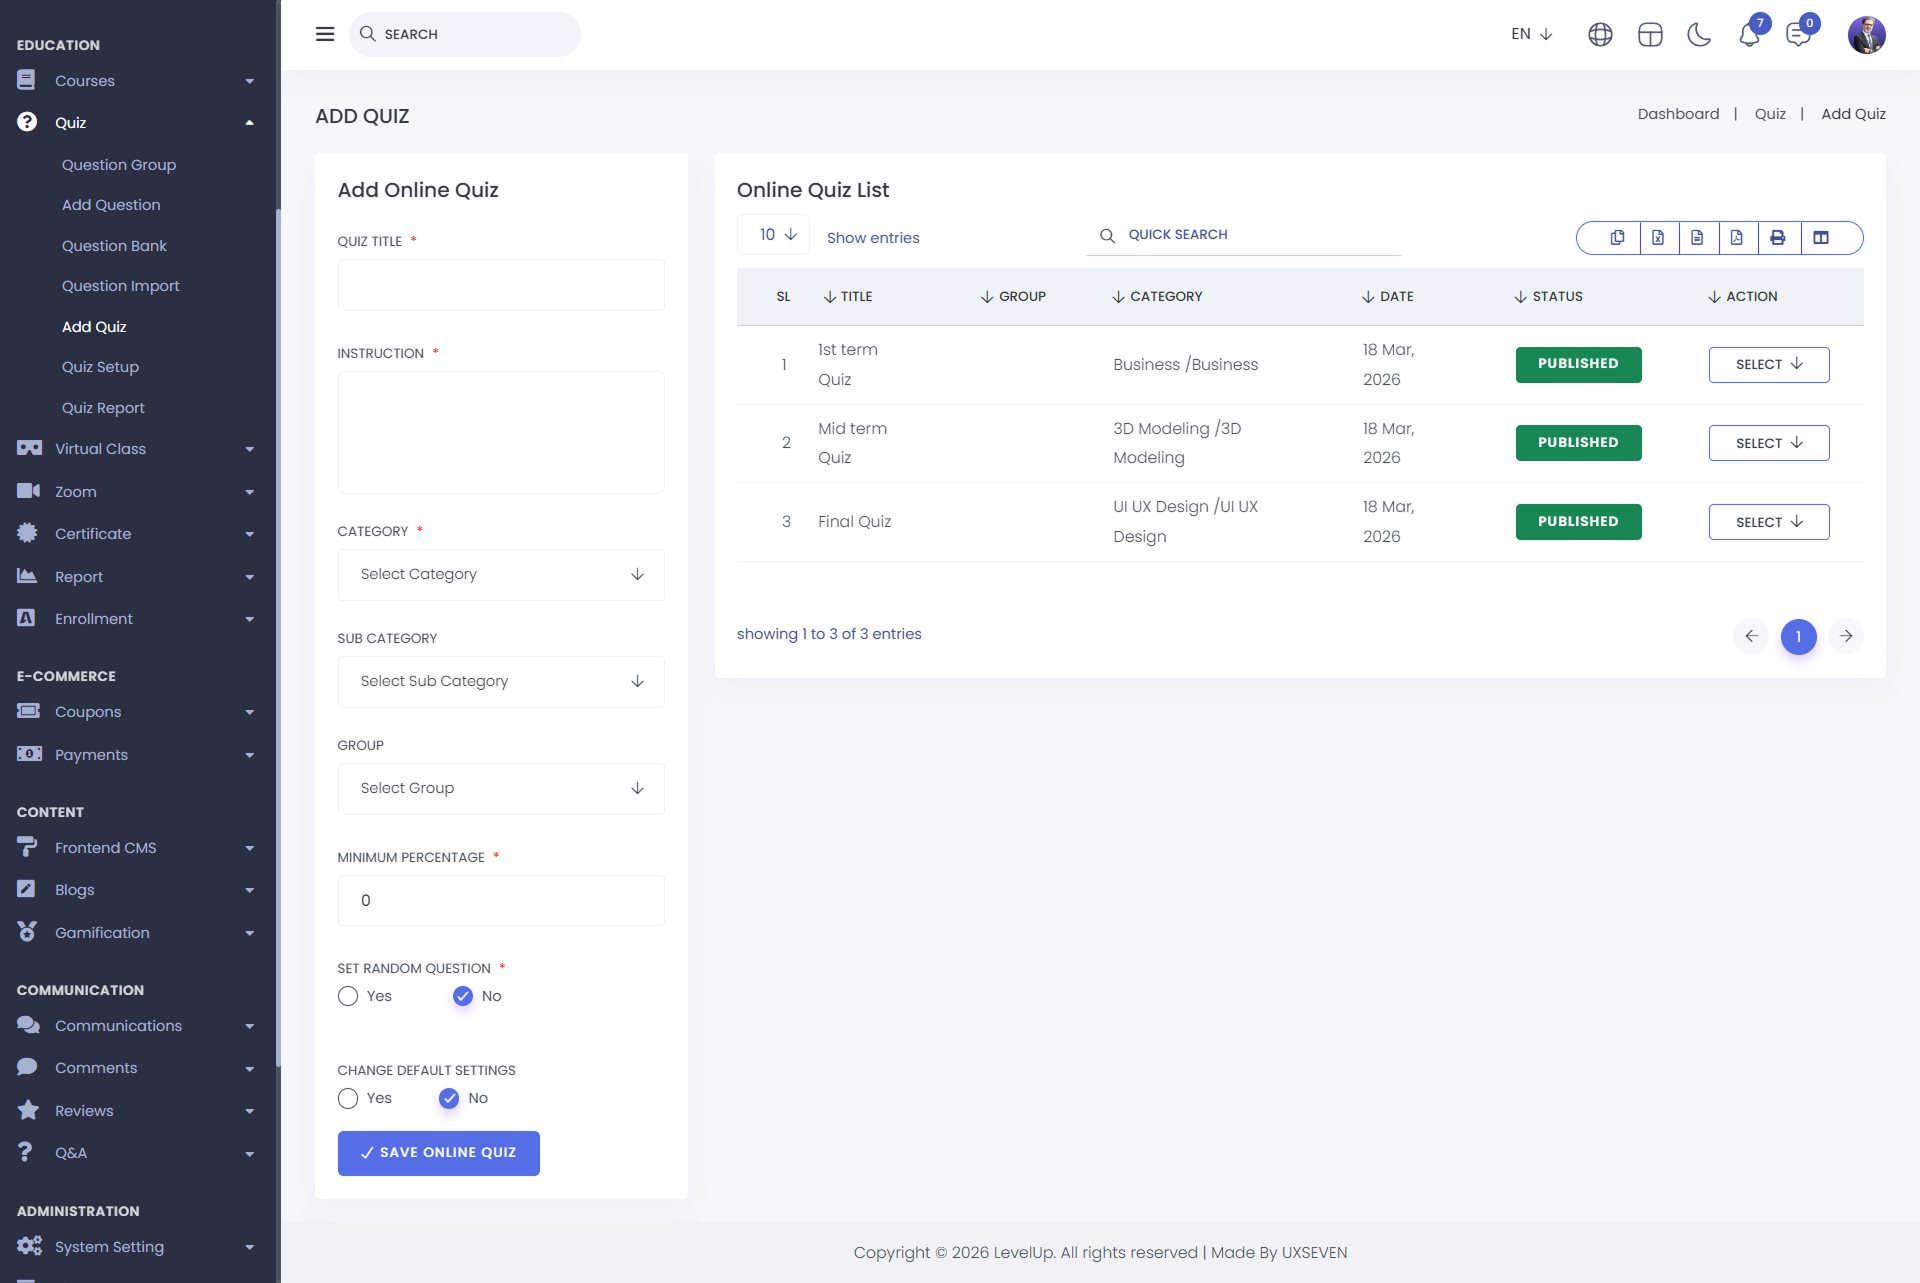Open Question Bank in the sidebar
The image size is (1920, 1283).
click(114, 246)
